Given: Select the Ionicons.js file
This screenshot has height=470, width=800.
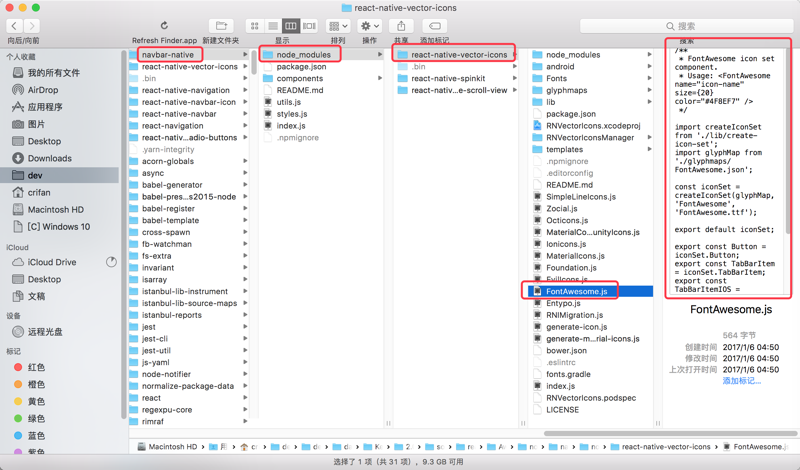Looking at the screenshot, I should click(566, 244).
